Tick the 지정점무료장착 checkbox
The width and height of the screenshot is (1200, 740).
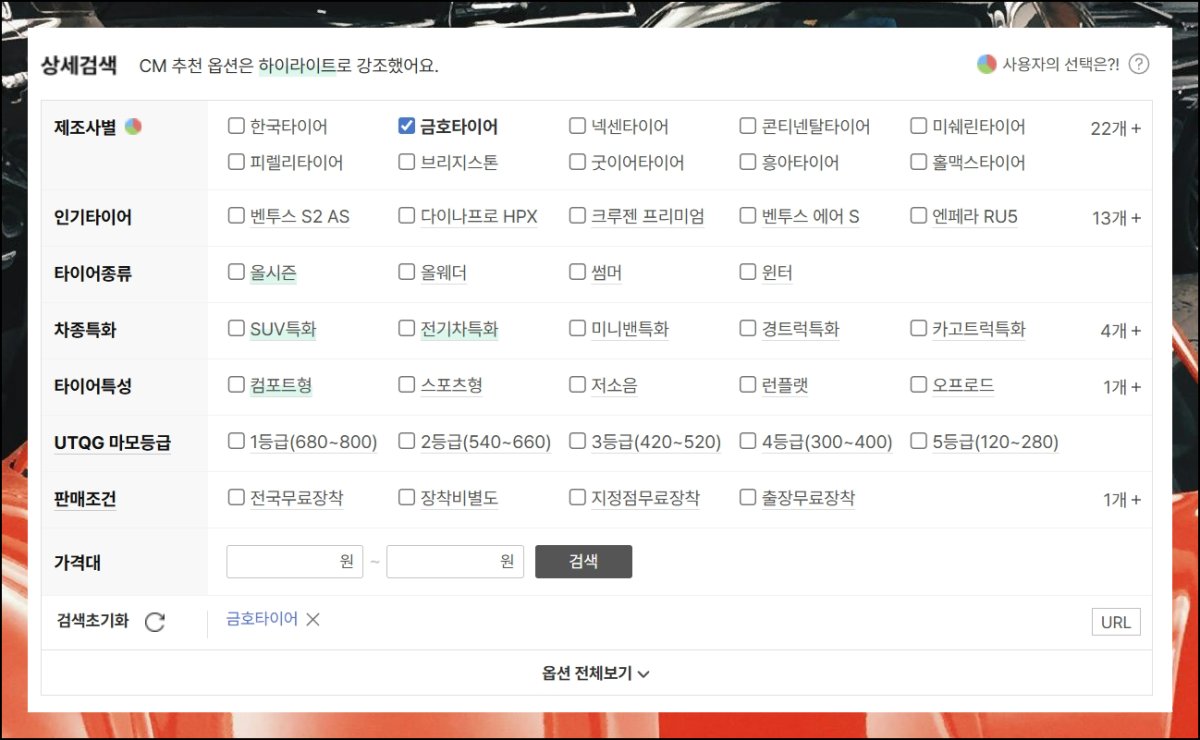[x=577, y=497]
